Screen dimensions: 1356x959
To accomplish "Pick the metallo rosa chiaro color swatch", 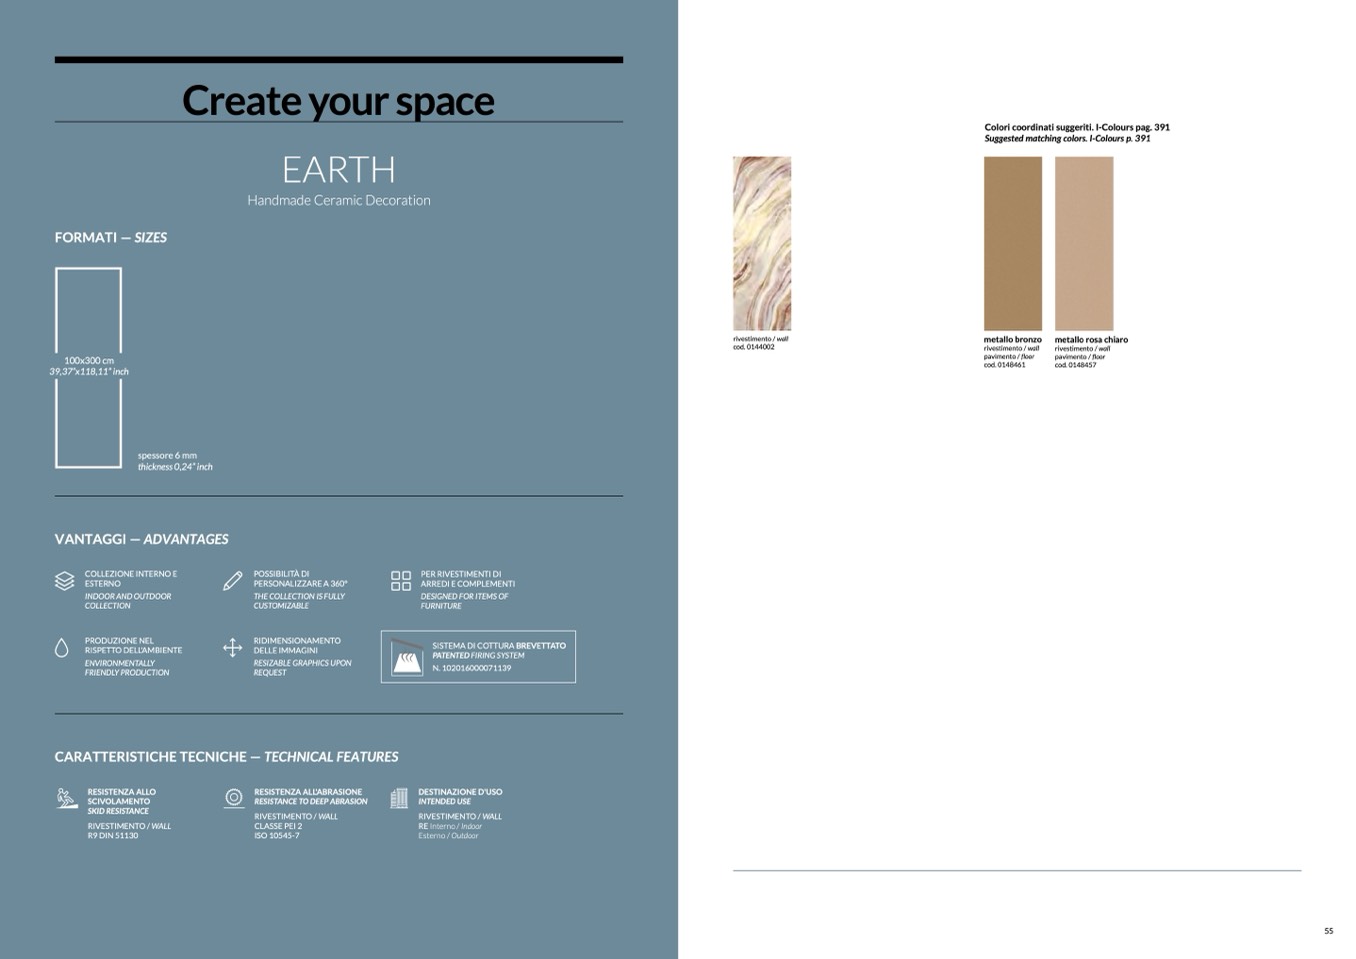I will 1083,243.
